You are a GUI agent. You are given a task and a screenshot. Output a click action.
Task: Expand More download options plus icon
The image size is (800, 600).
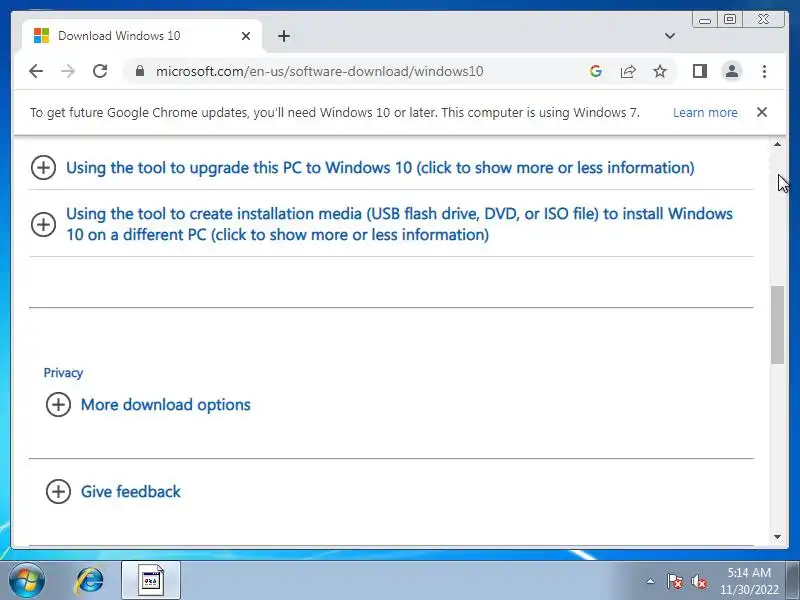tap(58, 405)
